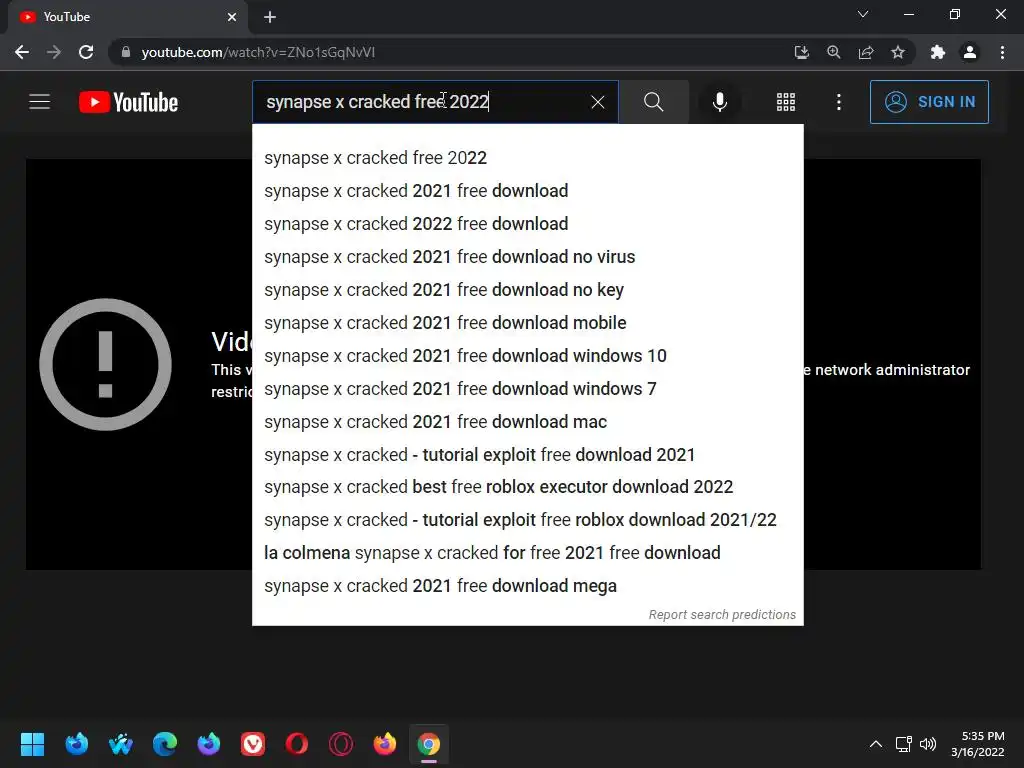Screen dimensions: 1024x768
Task: Open Opera GX outlined icon in taskbar
Action: pos(341,744)
